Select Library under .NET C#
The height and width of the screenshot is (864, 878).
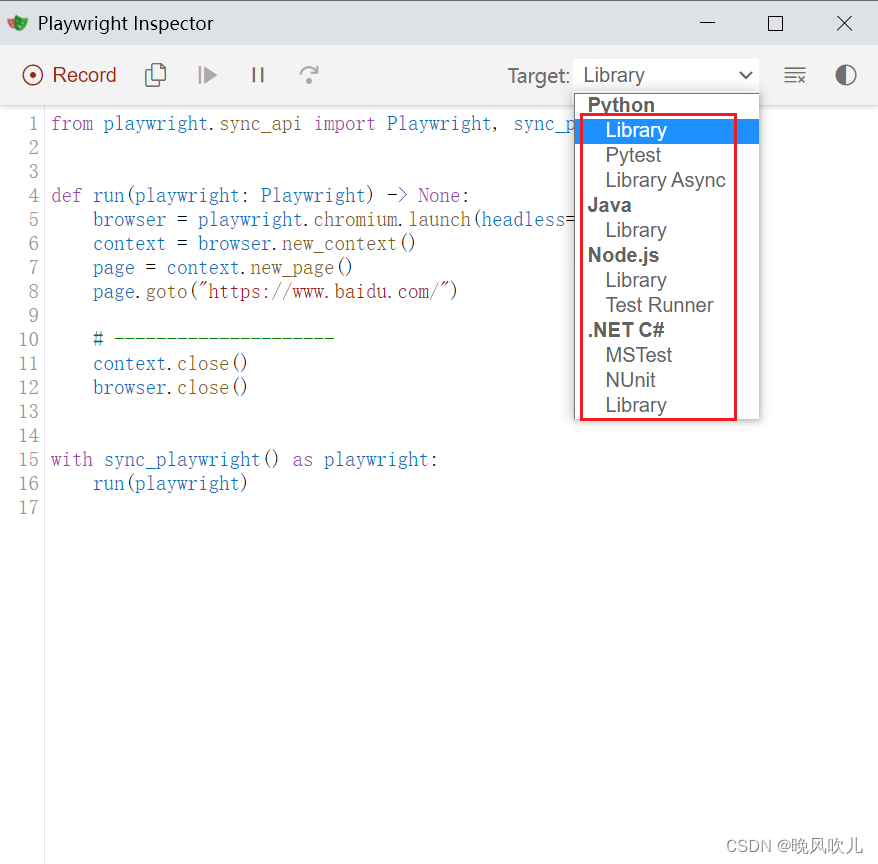click(667, 405)
